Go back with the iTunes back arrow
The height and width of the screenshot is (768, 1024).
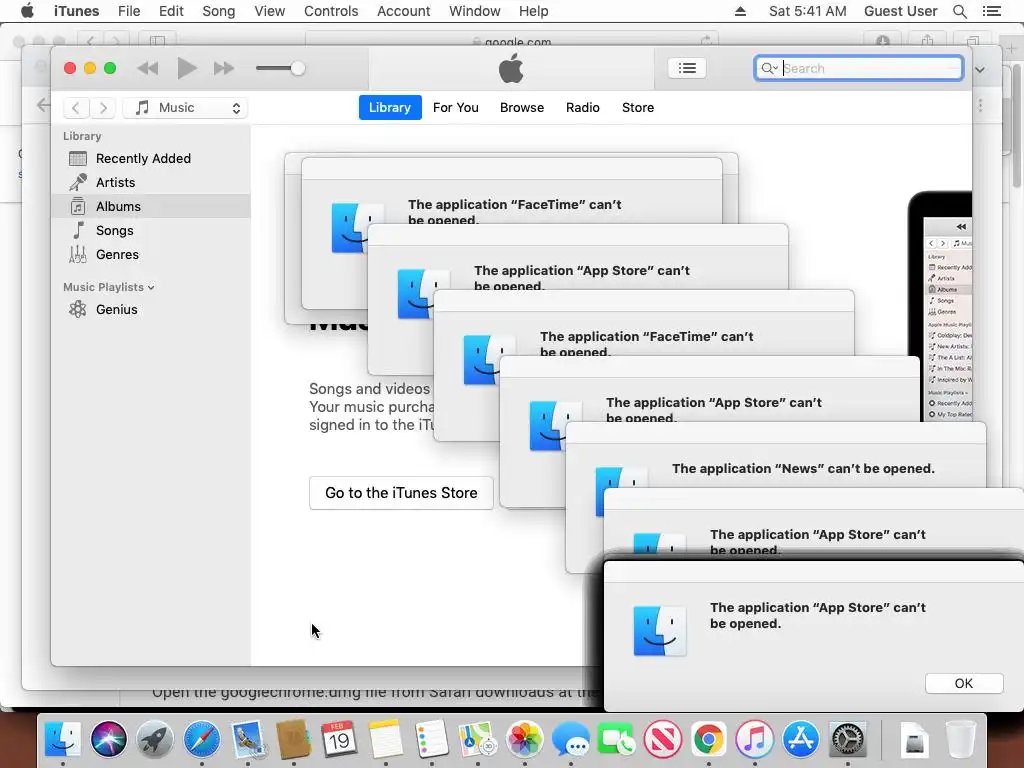[76, 108]
